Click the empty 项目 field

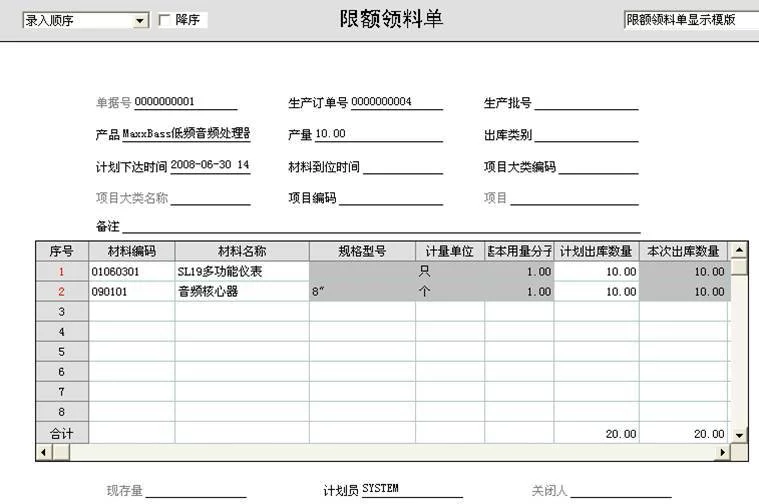575,198
